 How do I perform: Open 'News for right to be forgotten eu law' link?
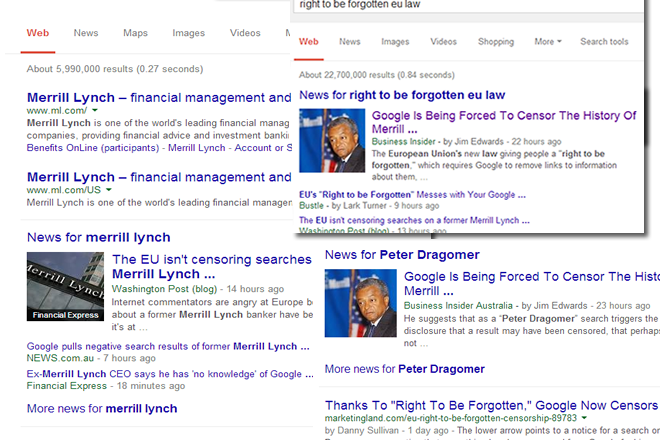402,95
